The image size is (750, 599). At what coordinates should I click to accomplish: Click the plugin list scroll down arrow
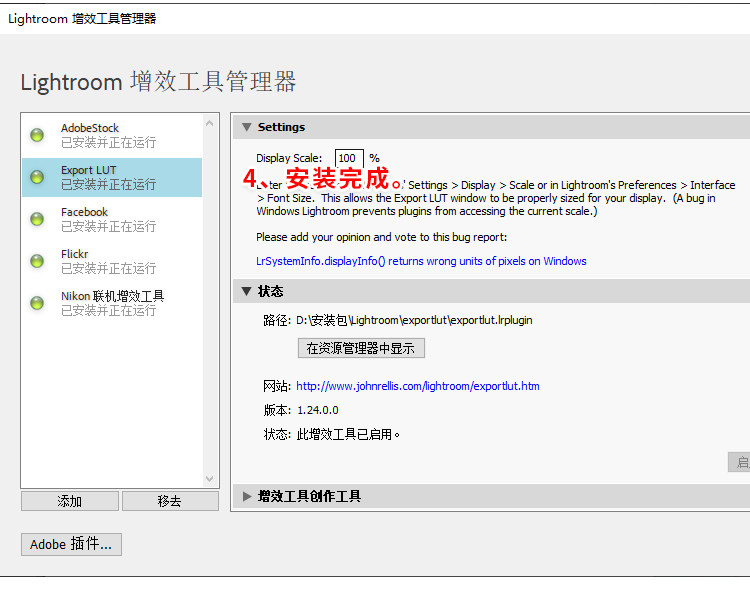pyautogui.click(x=210, y=478)
